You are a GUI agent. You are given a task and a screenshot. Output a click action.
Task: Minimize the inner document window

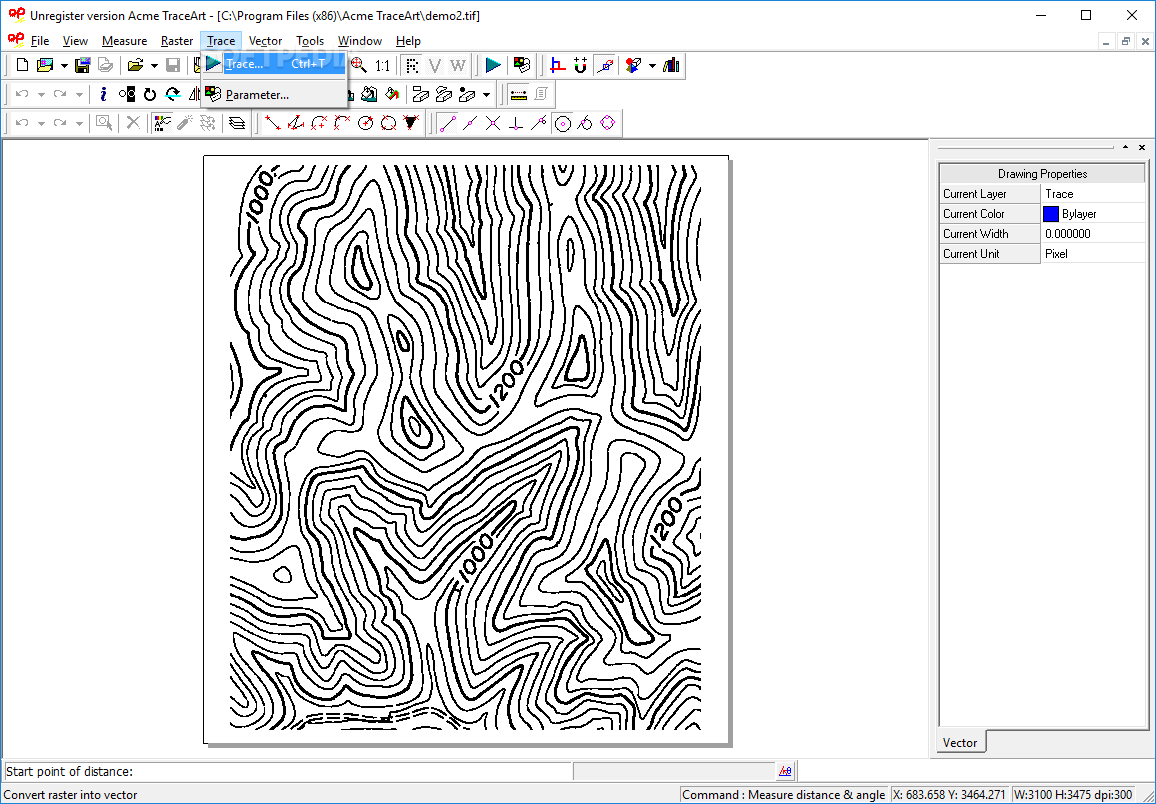click(x=1106, y=41)
